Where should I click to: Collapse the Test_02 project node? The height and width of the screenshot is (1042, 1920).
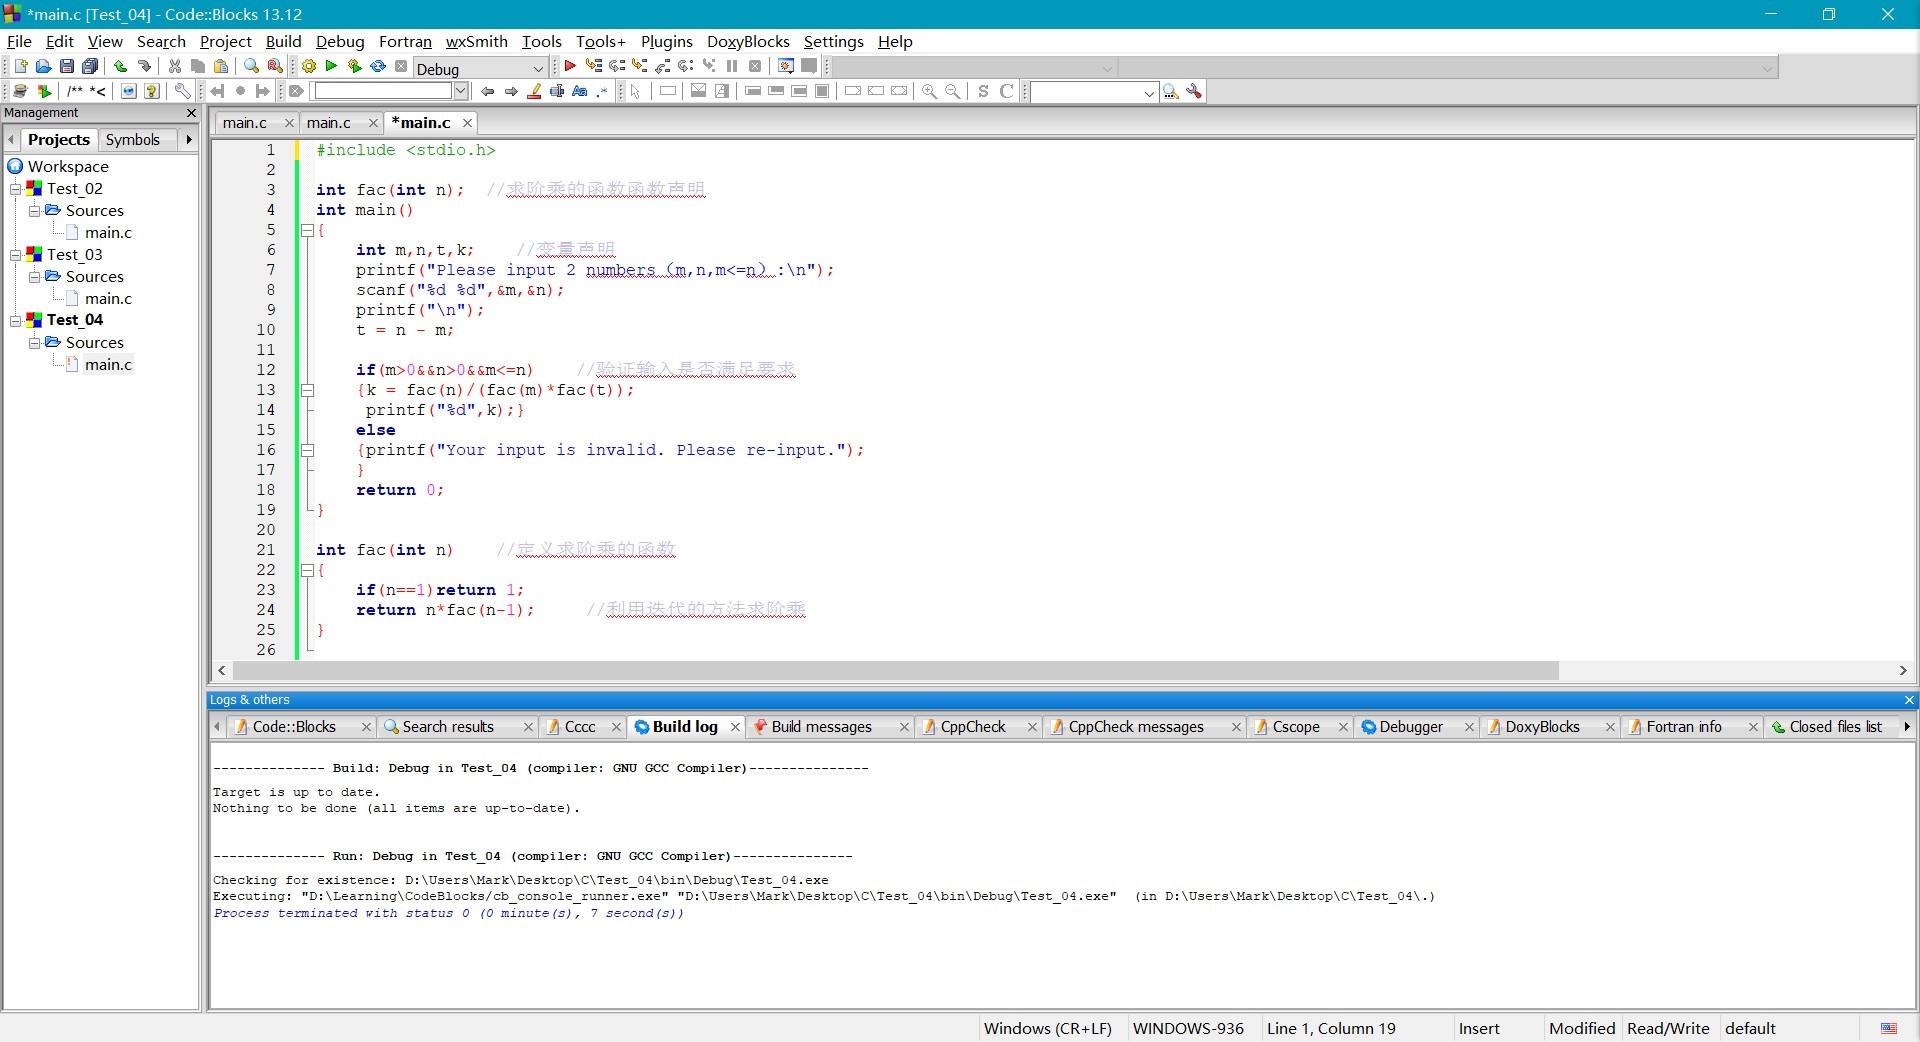point(15,189)
